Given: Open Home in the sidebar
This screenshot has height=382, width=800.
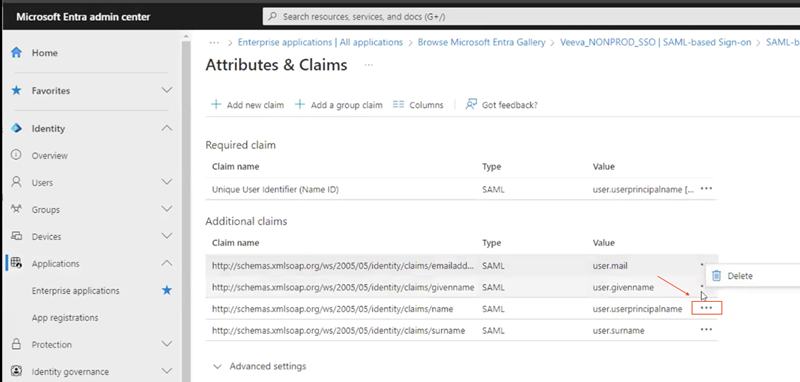Looking at the screenshot, I should (x=45, y=53).
